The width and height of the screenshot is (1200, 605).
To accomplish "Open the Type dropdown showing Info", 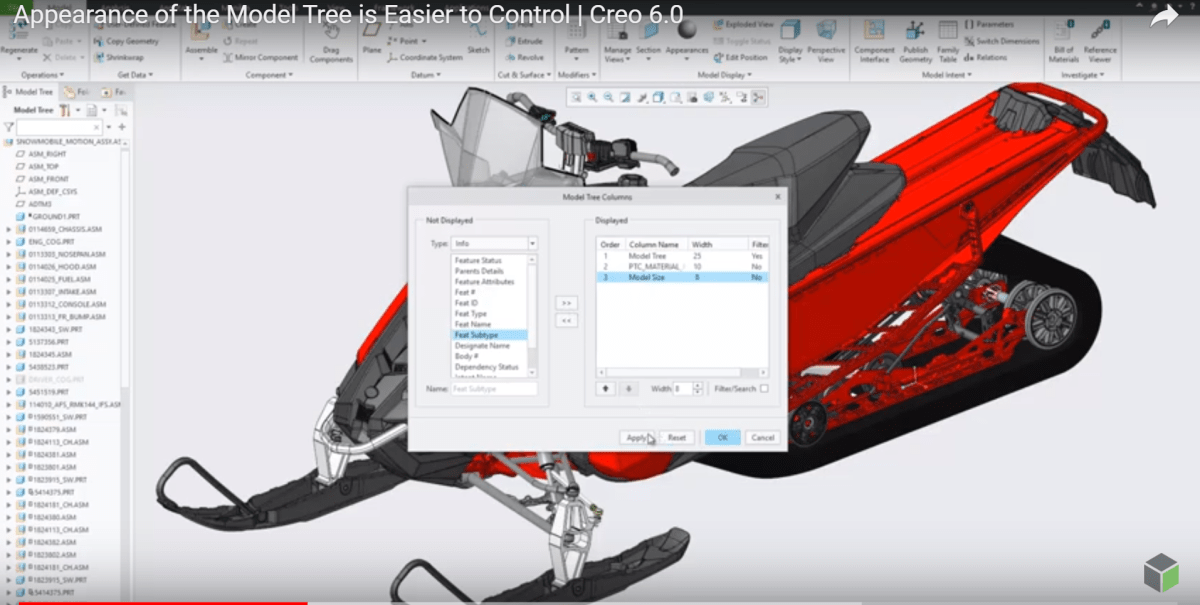I will tap(533, 243).
